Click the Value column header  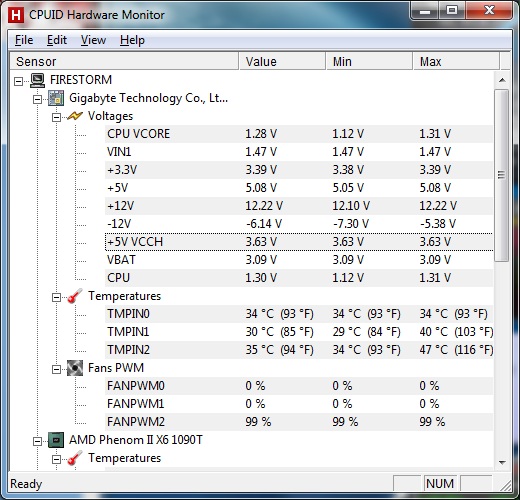coord(282,61)
